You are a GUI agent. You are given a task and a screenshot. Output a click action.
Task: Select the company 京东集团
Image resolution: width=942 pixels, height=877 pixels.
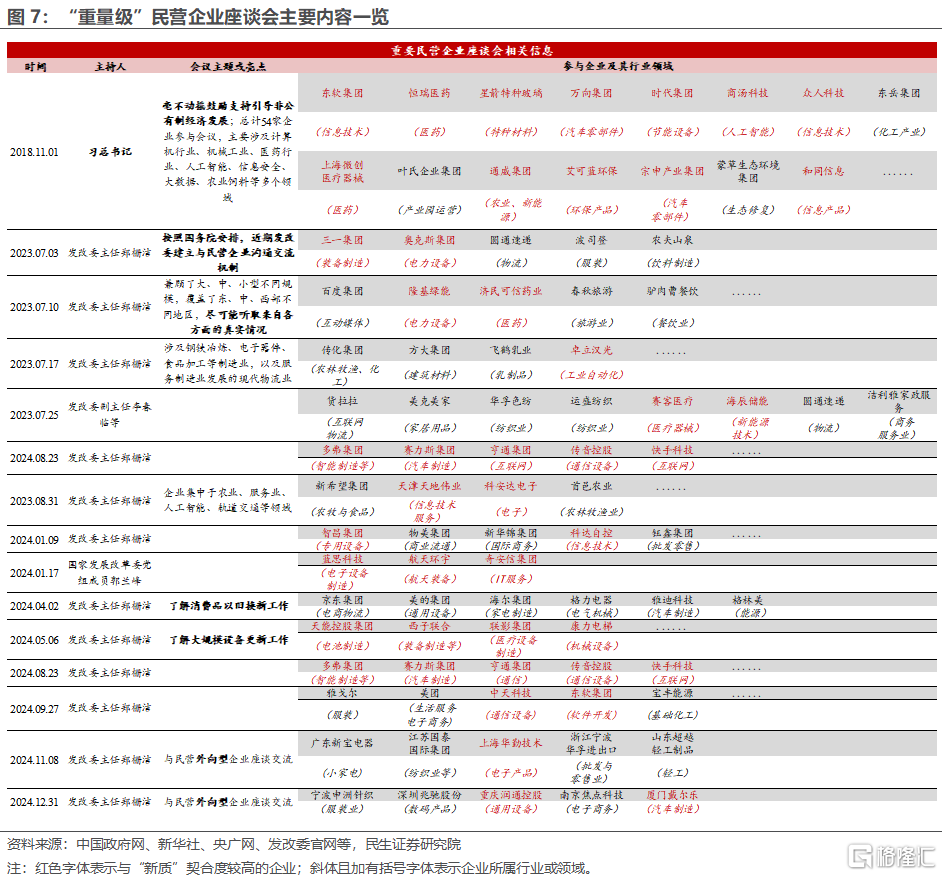(342, 600)
